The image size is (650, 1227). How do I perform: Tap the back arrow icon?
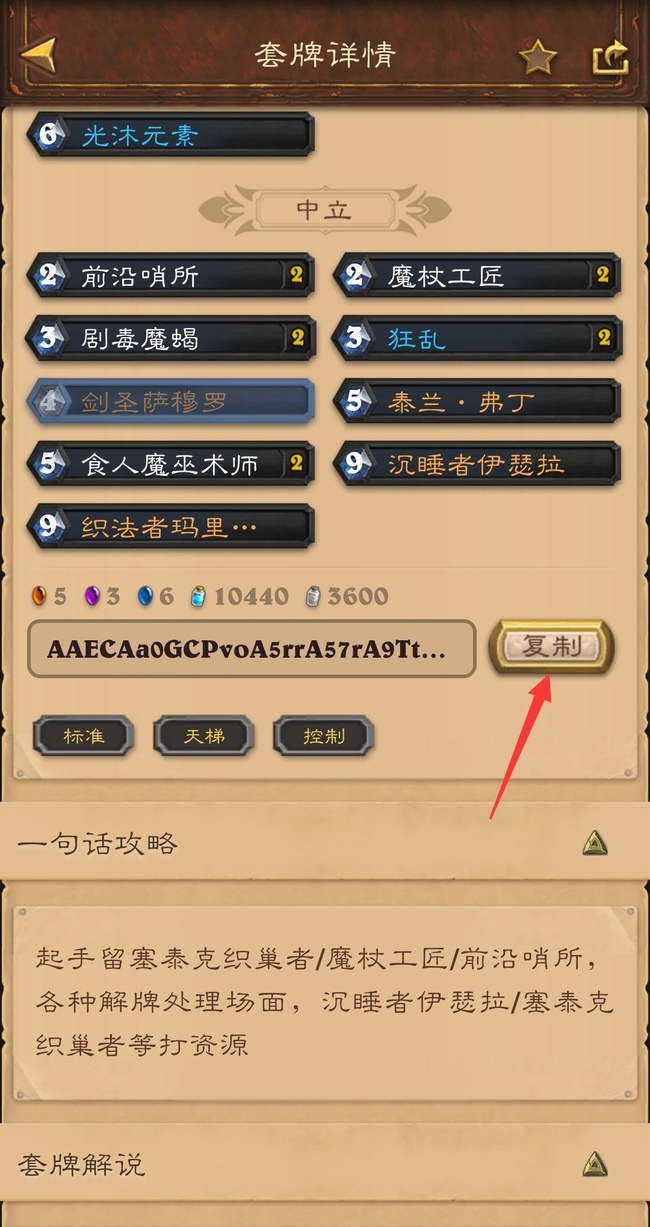(x=38, y=54)
